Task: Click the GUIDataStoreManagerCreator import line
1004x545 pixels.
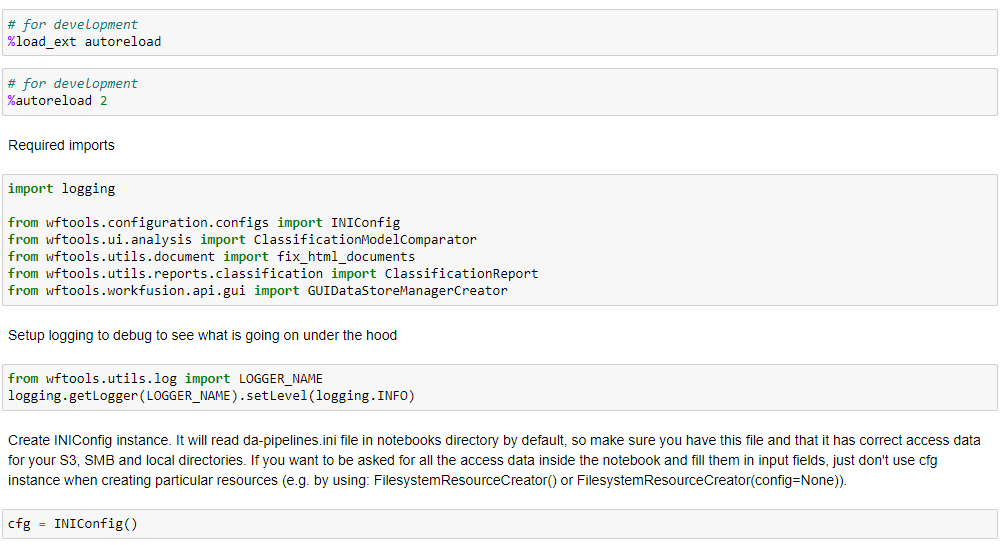Action: (257, 291)
